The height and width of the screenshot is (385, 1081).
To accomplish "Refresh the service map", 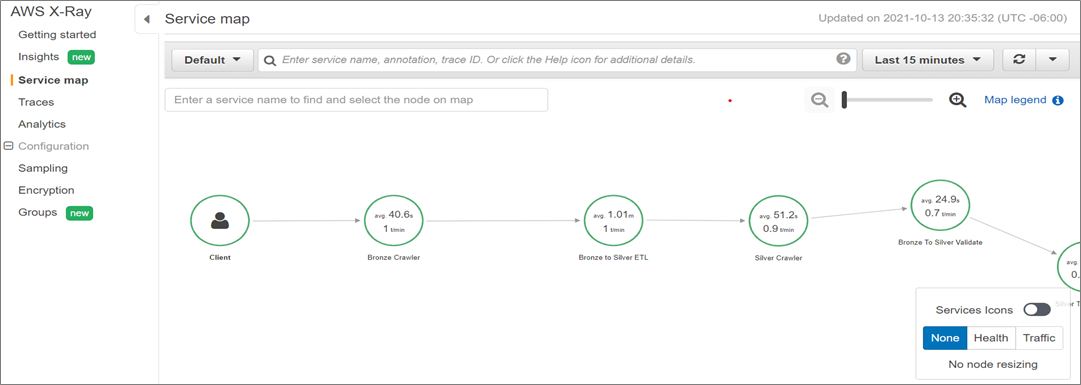I will point(1018,59).
